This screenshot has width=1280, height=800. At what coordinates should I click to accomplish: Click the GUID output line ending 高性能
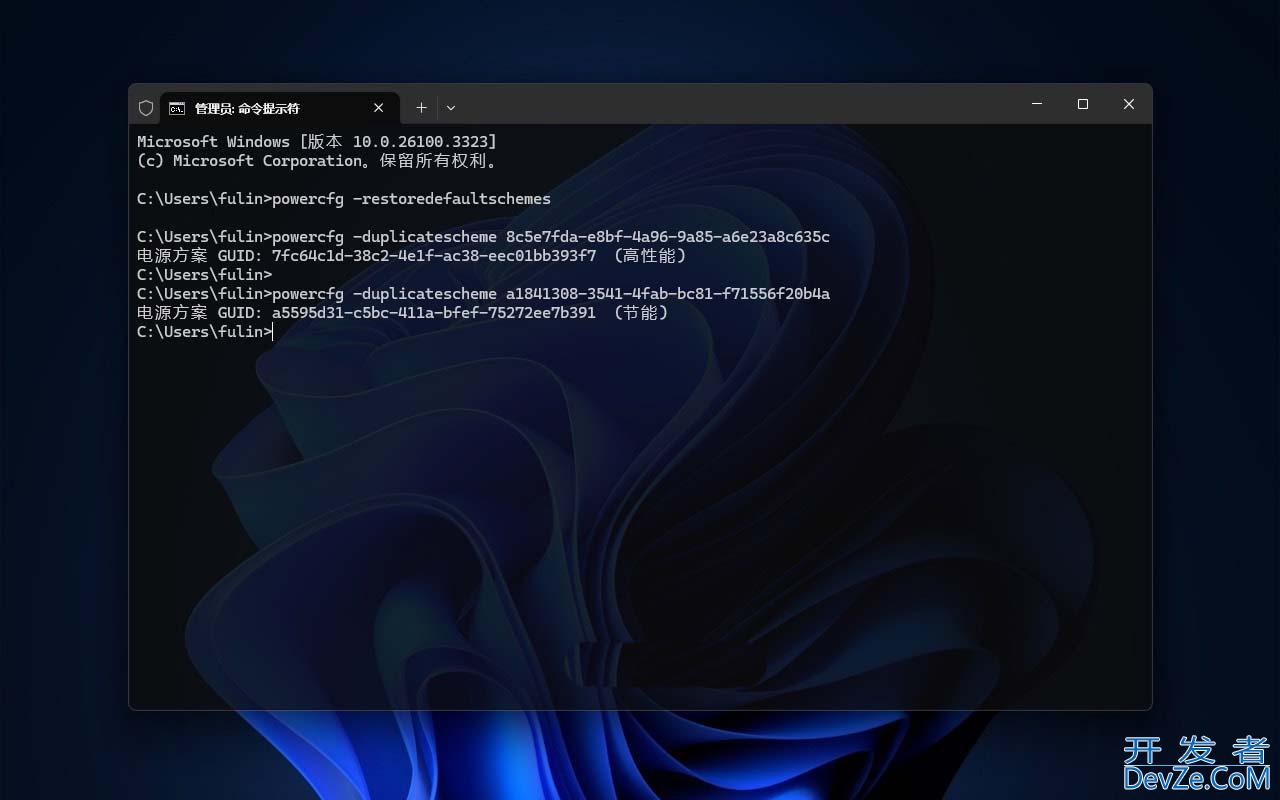pyautogui.click(x=412, y=256)
